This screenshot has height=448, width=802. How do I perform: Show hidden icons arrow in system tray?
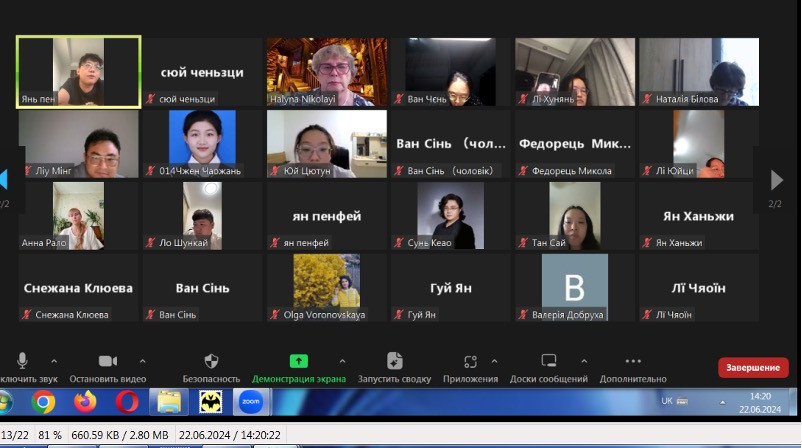(723, 402)
